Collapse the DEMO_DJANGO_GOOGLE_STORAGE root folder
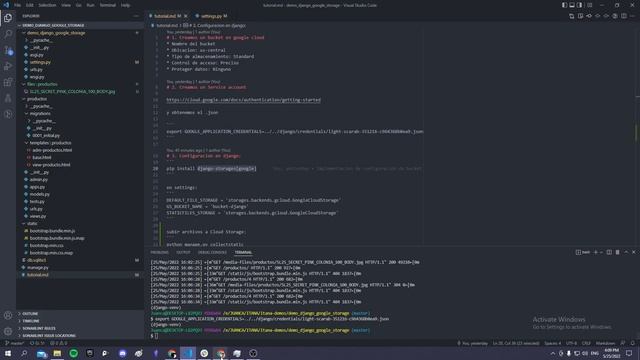 53,25
